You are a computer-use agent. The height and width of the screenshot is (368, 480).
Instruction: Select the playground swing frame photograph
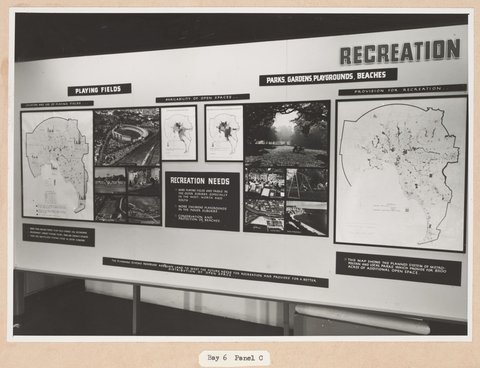pyautogui.click(x=307, y=184)
